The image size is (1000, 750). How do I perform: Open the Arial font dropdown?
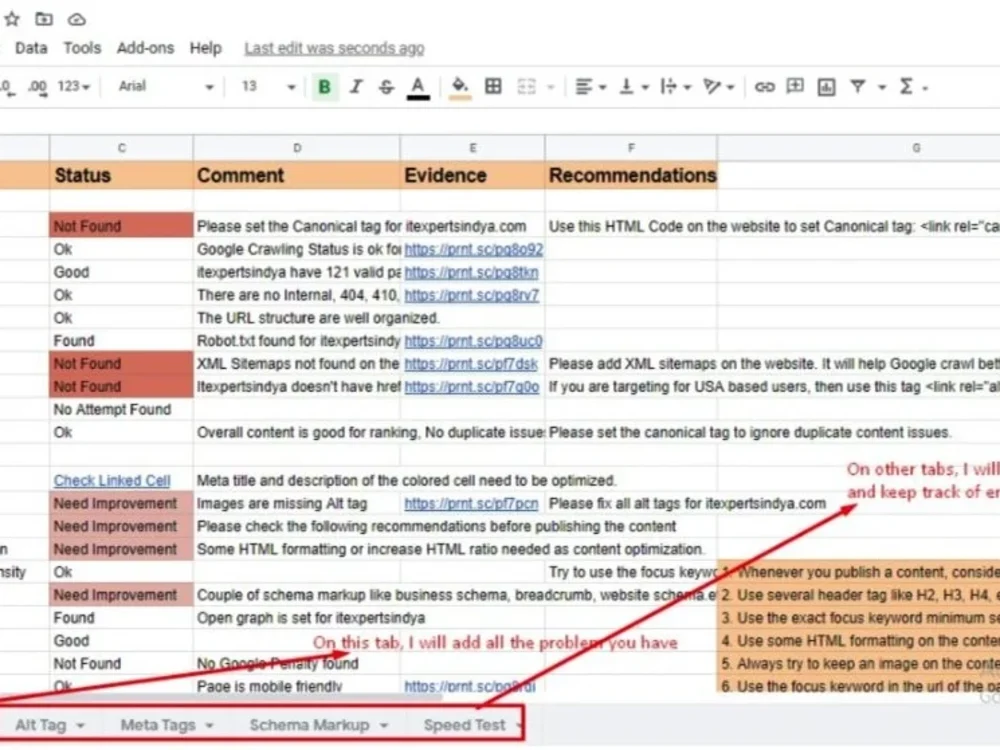pos(165,86)
